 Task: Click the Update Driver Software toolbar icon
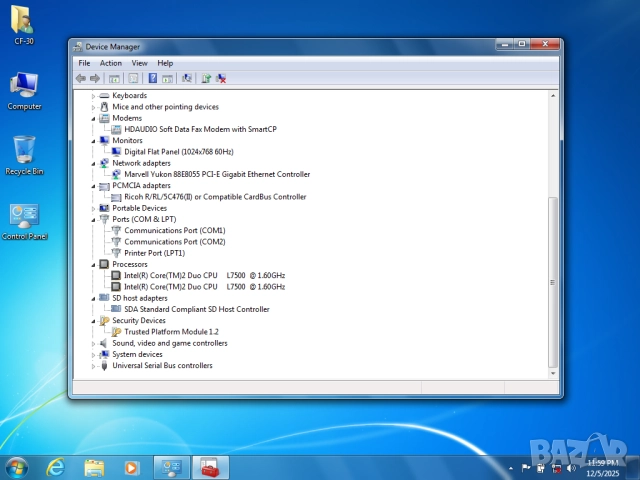(x=206, y=78)
